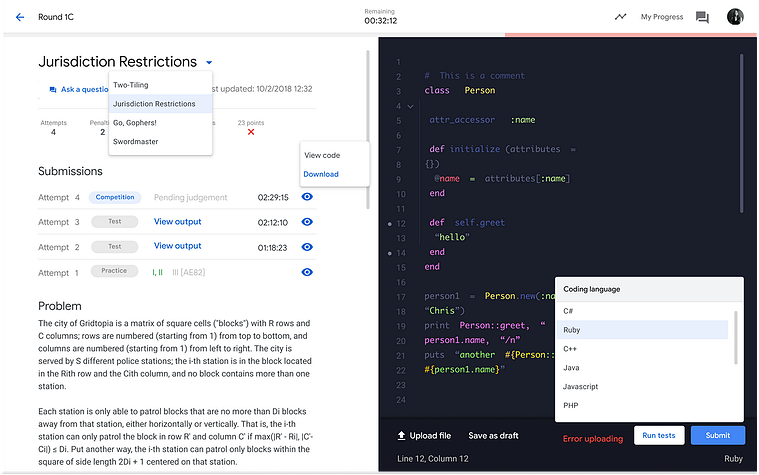This screenshot has height=475, width=759.
Task: Select Swordmaster from the problem list
Action: click(x=161, y=141)
